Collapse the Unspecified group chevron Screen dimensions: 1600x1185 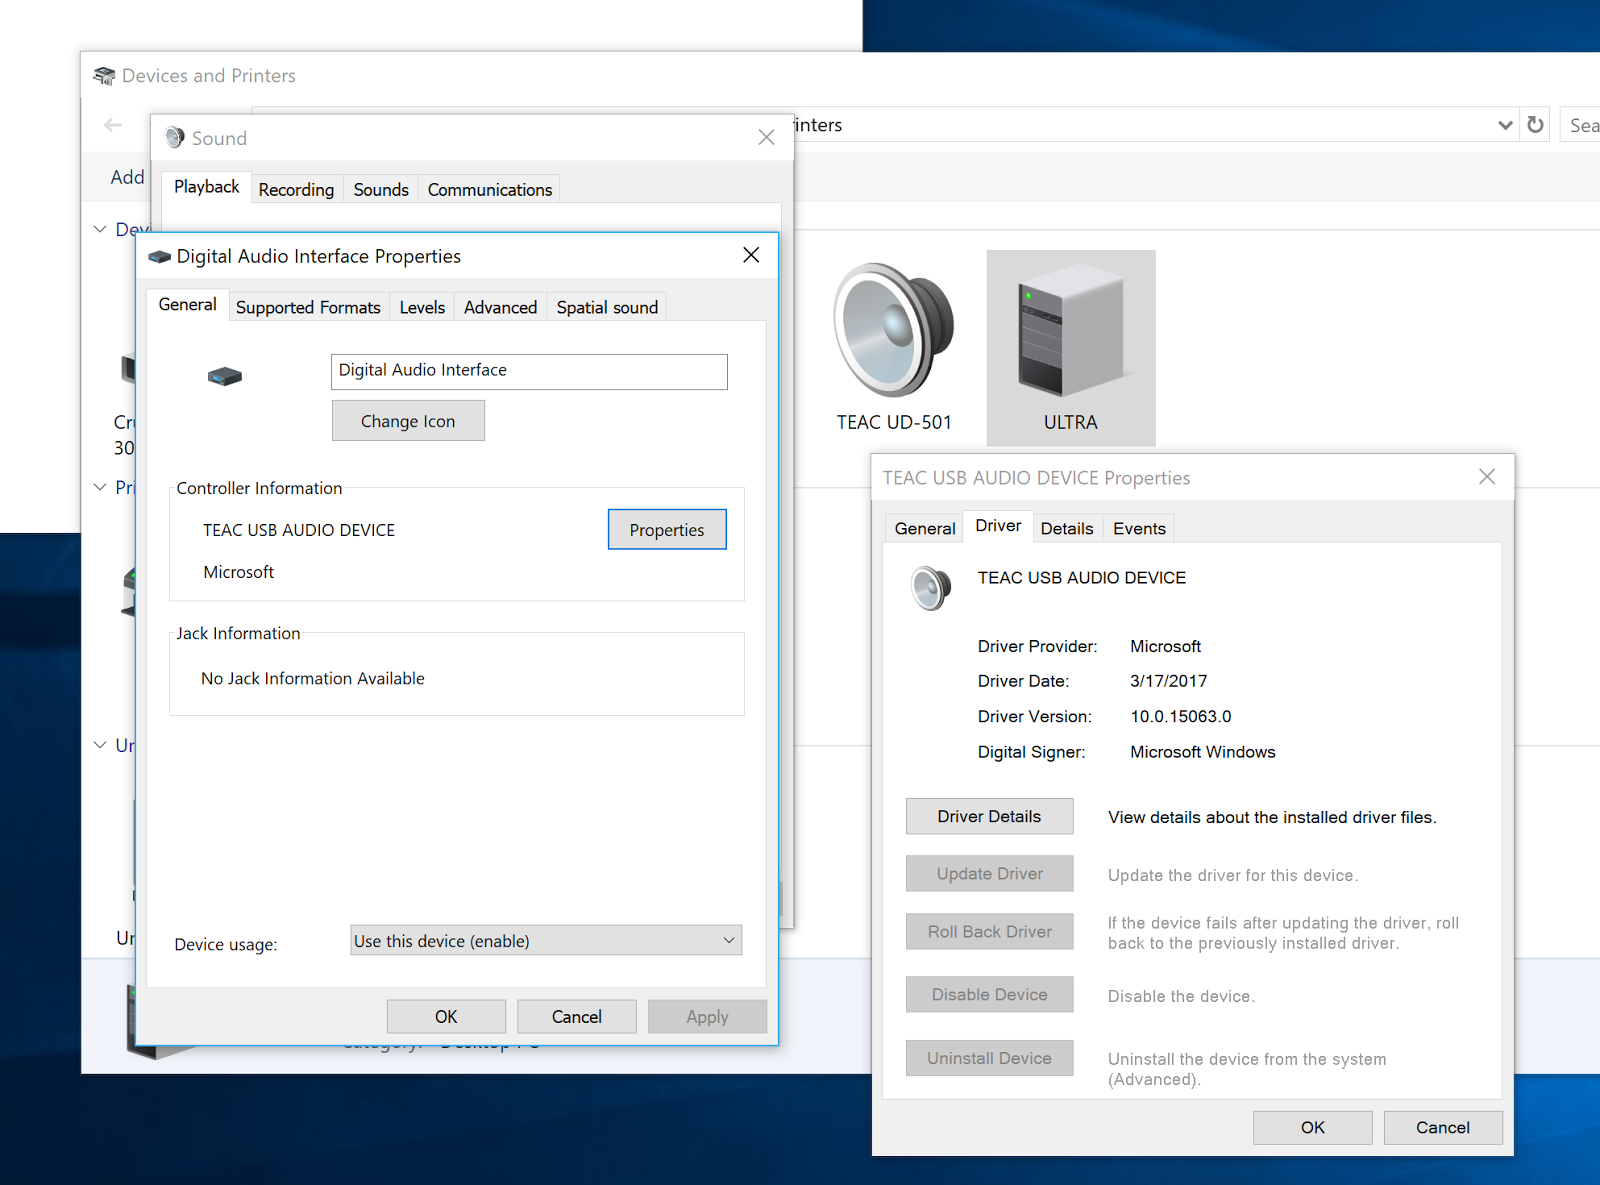100,745
